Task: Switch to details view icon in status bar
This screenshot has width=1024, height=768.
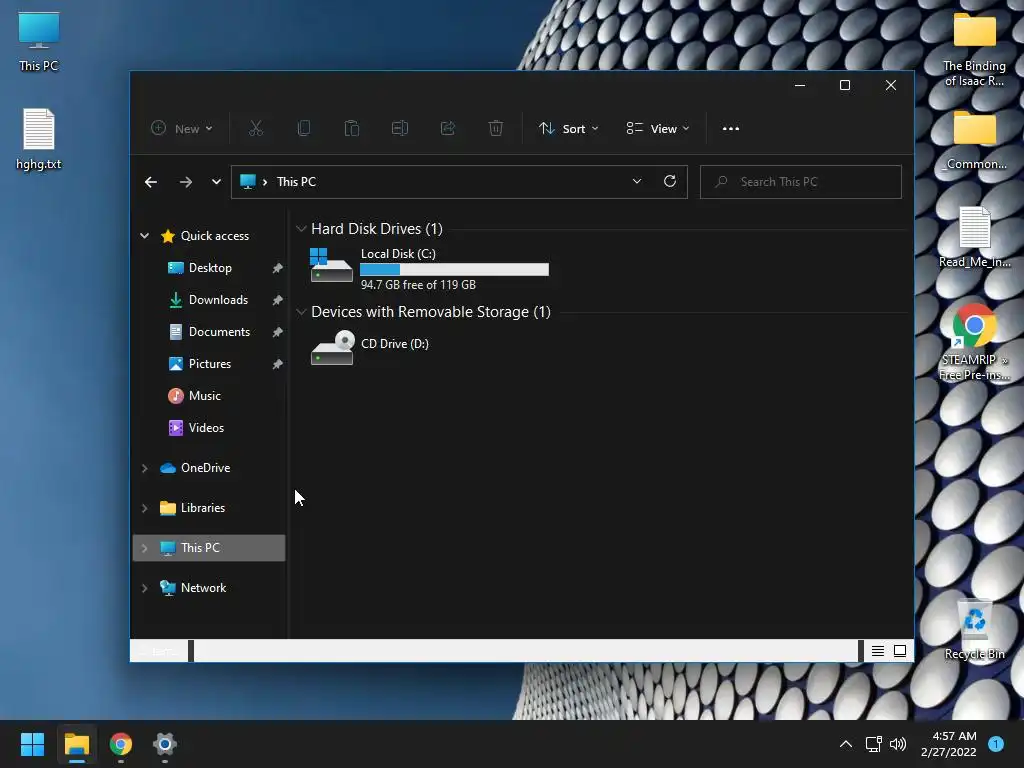Action: (878, 651)
